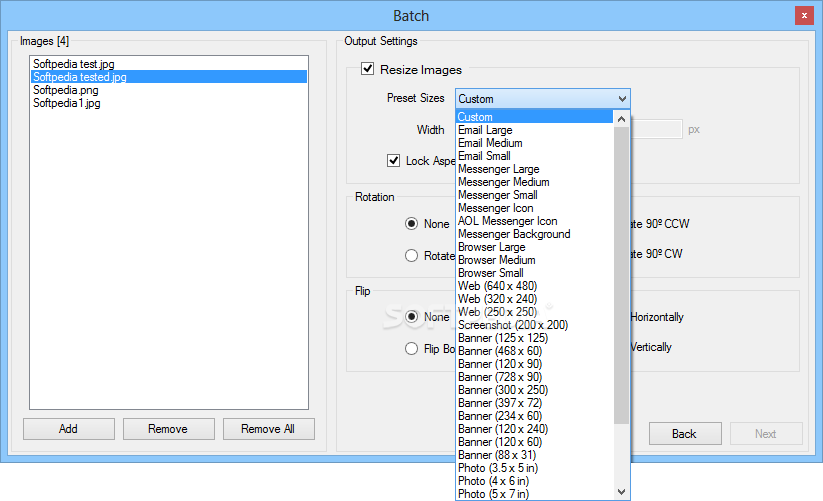Viewport: 823px width, 501px height.
Task: Choose Messenger Large preset
Action: [x=534, y=169]
